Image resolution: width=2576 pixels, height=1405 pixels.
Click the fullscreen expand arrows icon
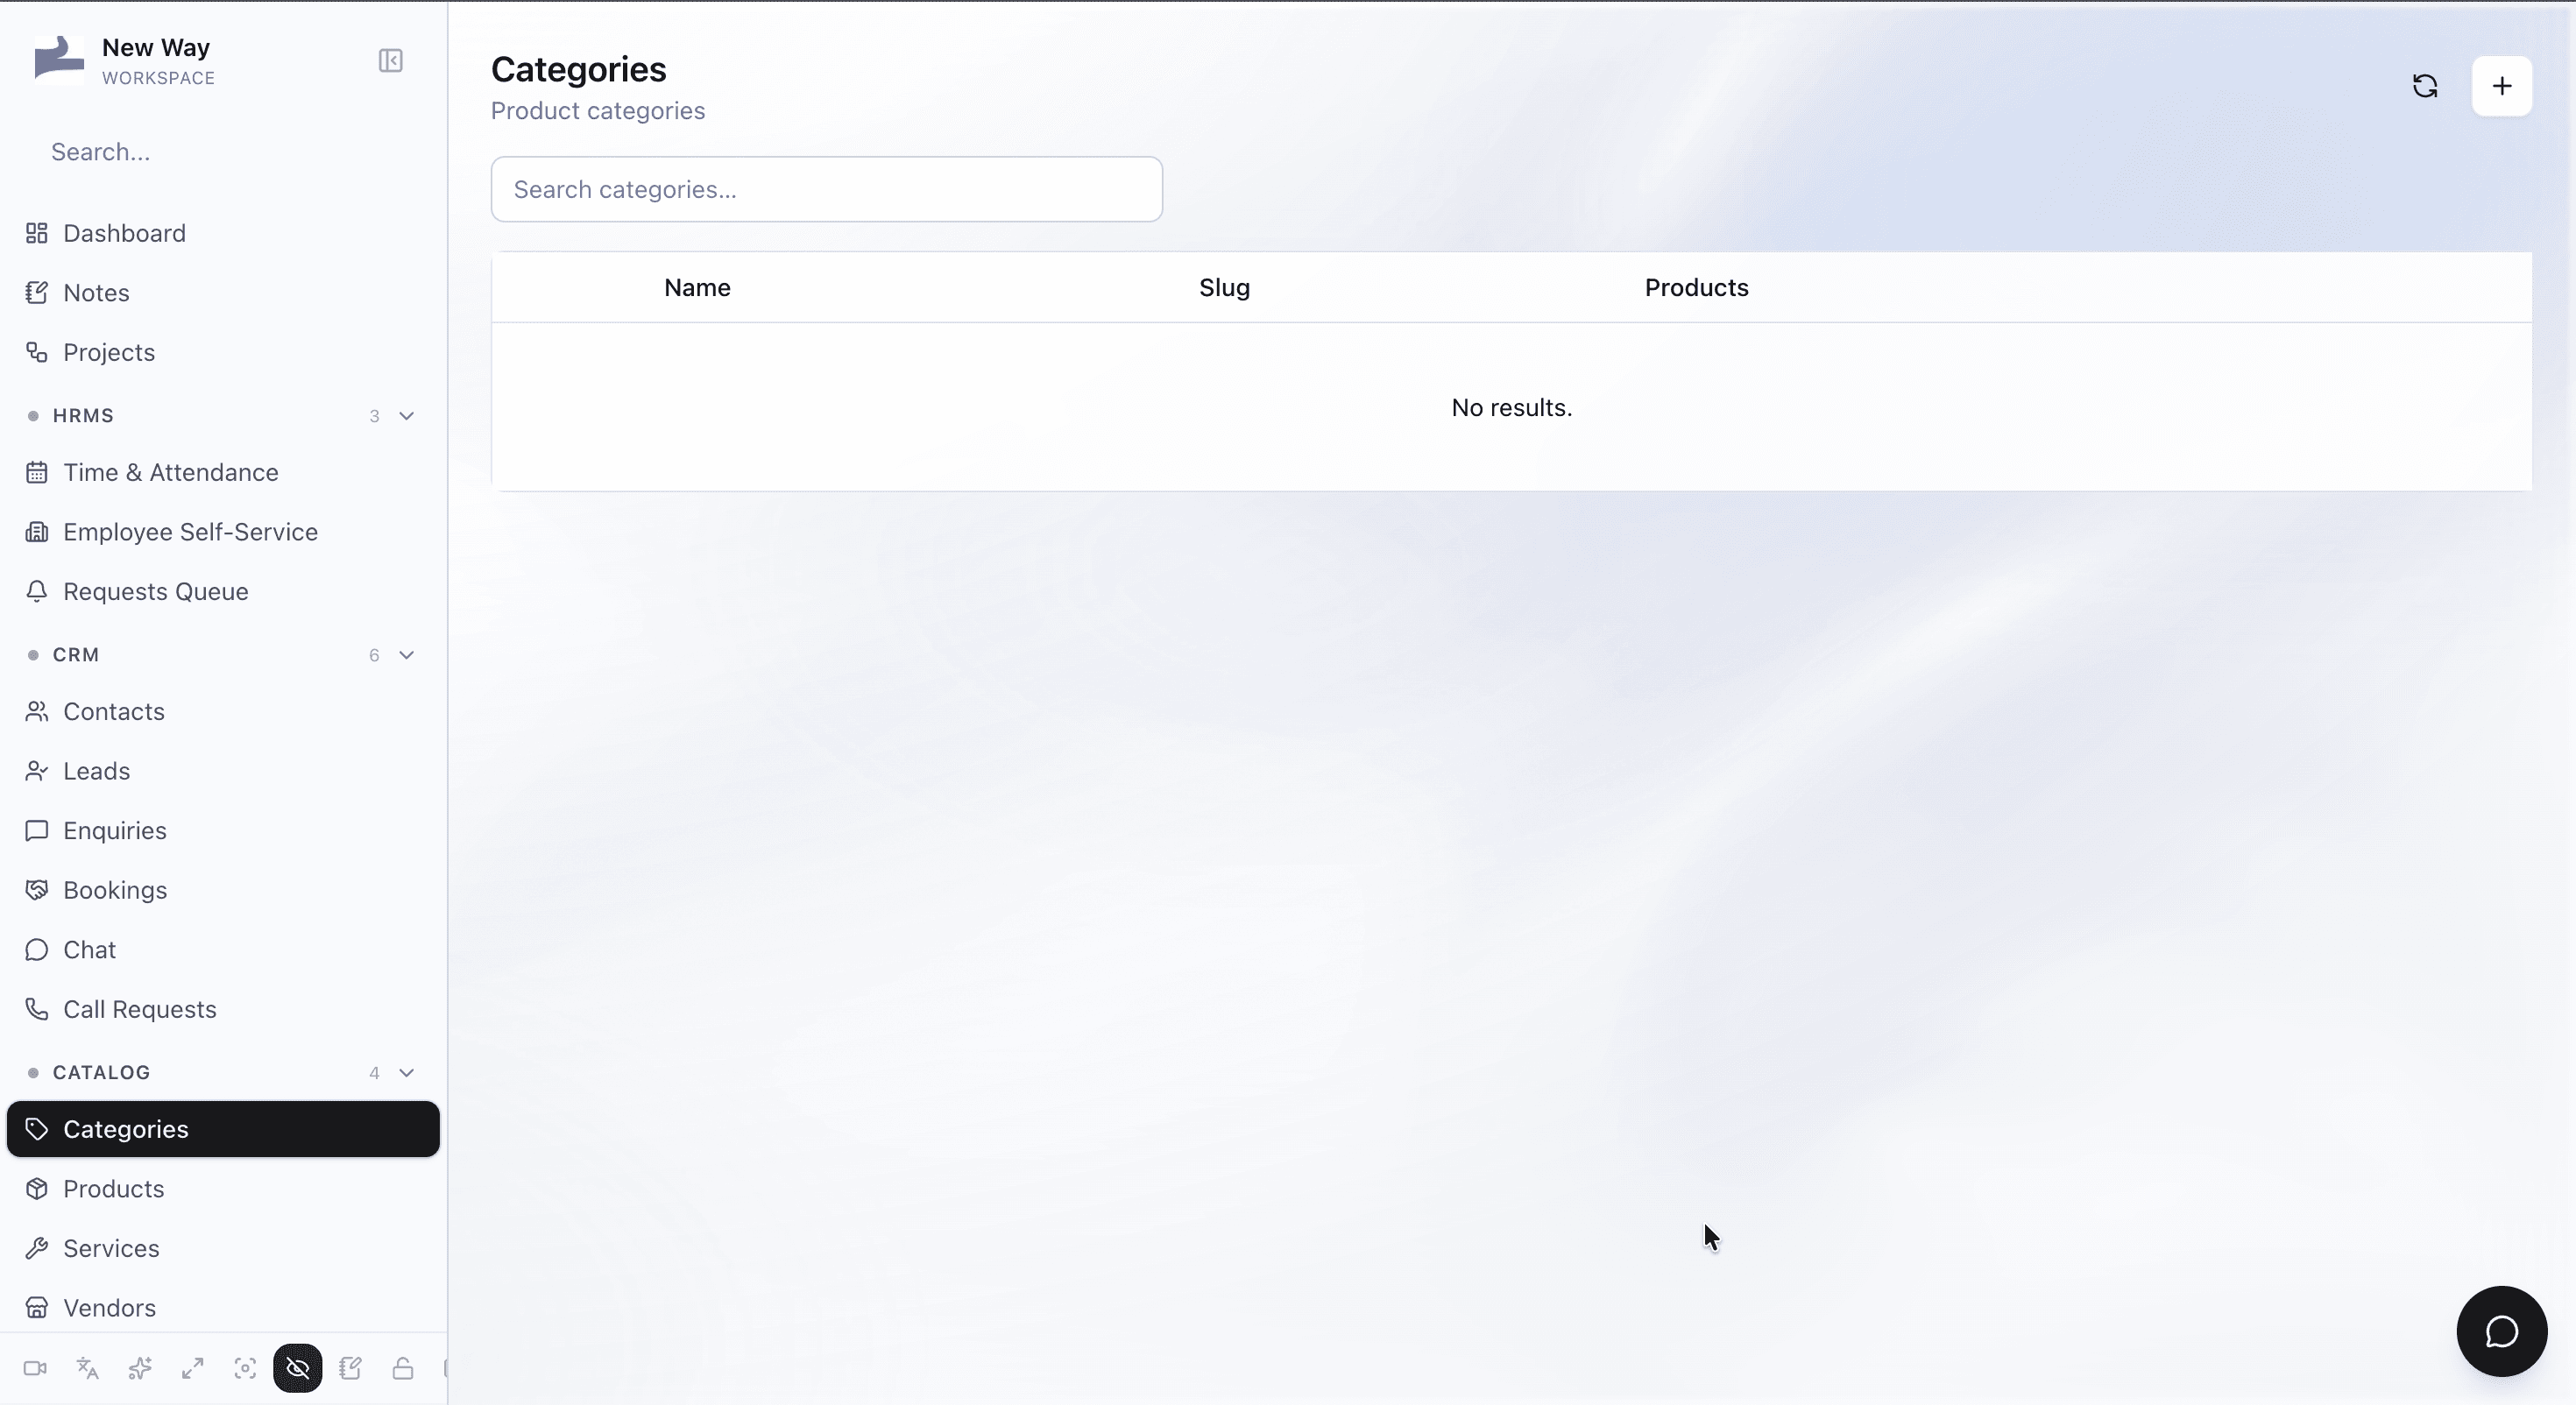[193, 1368]
